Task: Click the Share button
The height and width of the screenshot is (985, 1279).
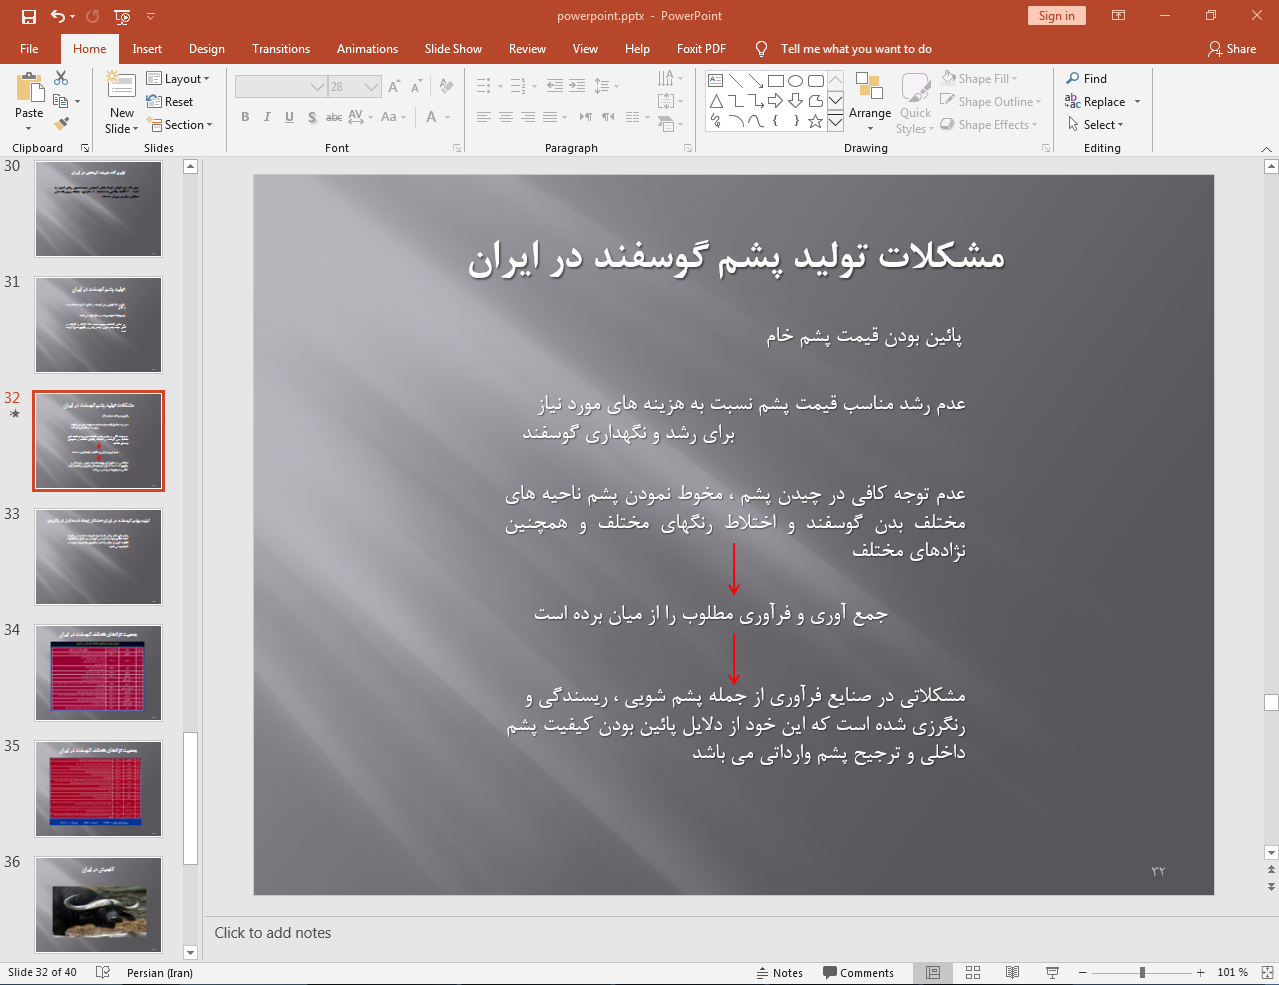Action: pyautogui.click(x=1231, y=49)
